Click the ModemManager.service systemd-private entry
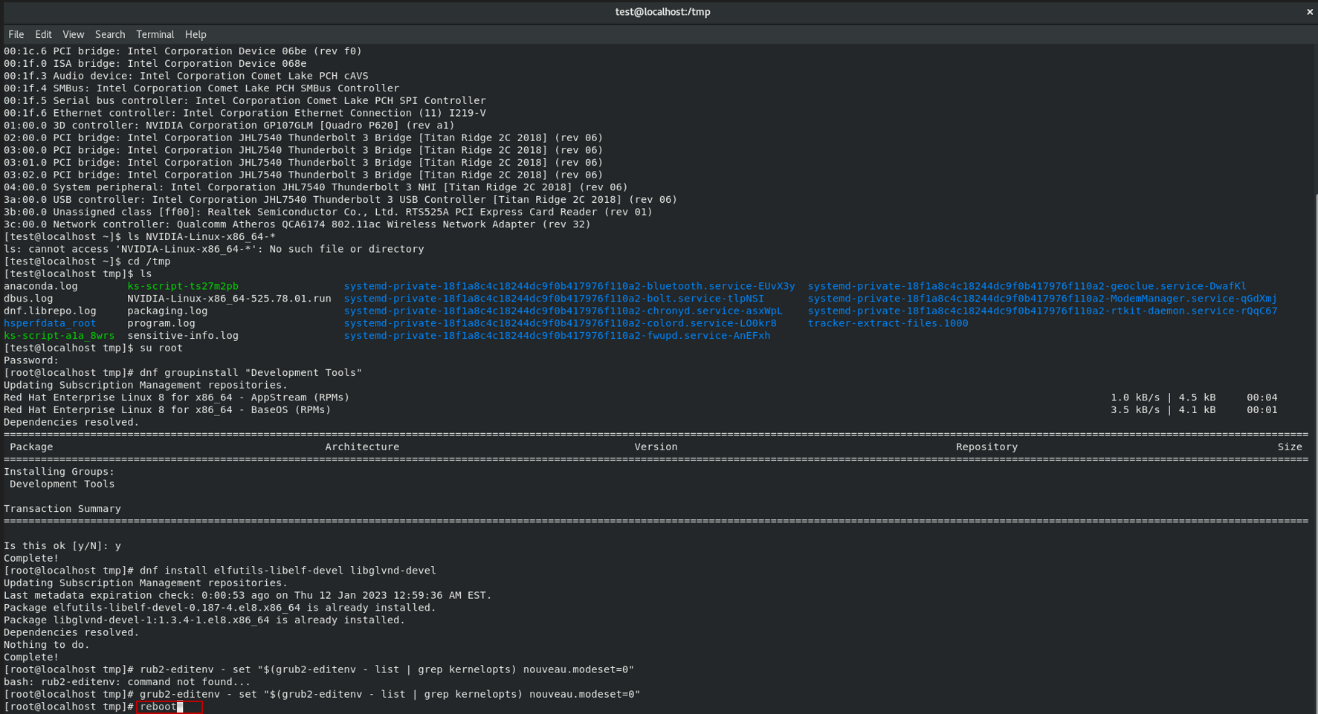The height and width of the screenshot is (714, 1318). click(x=1042, y=299)
